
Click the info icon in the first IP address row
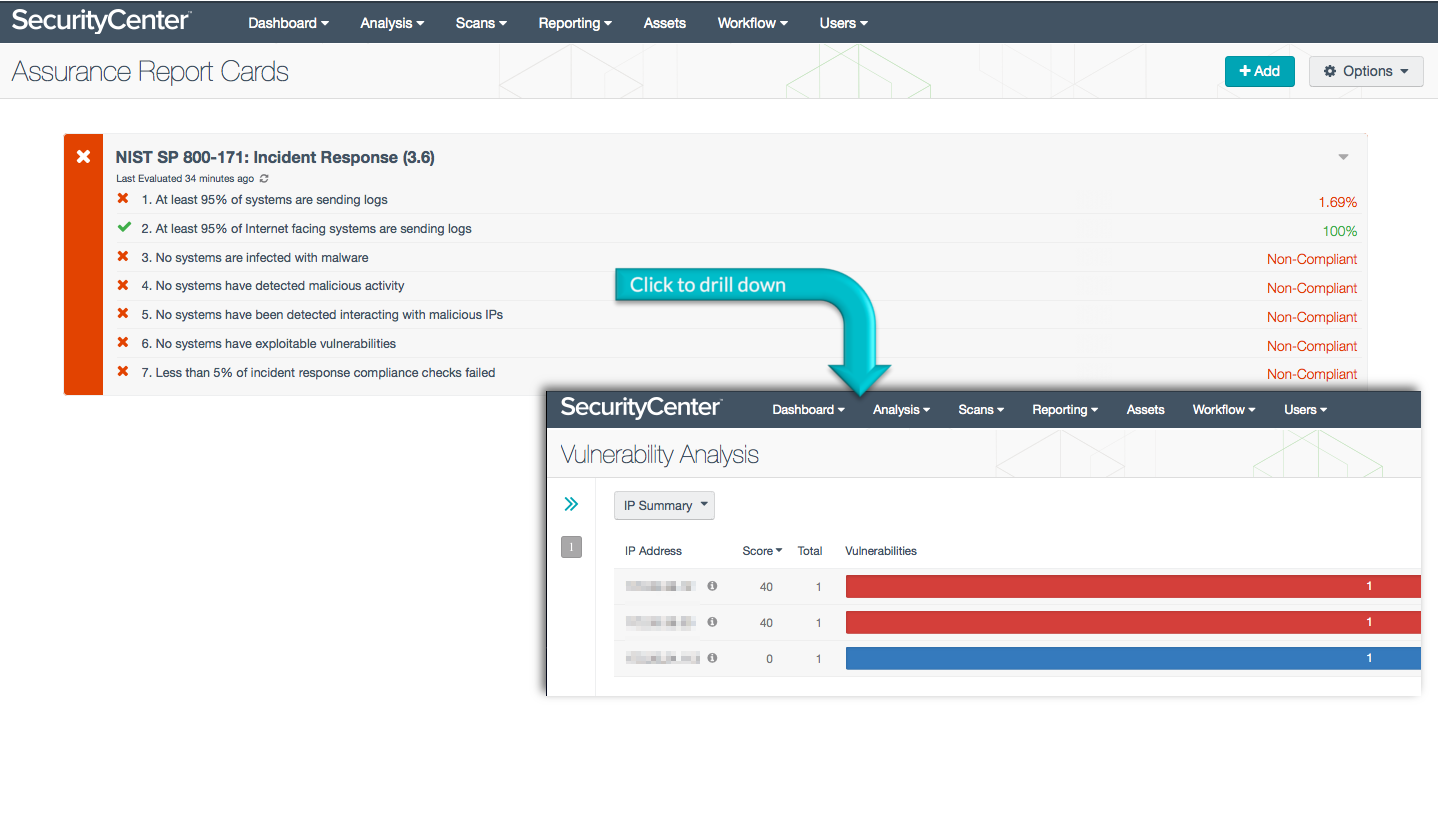point(712,586)
